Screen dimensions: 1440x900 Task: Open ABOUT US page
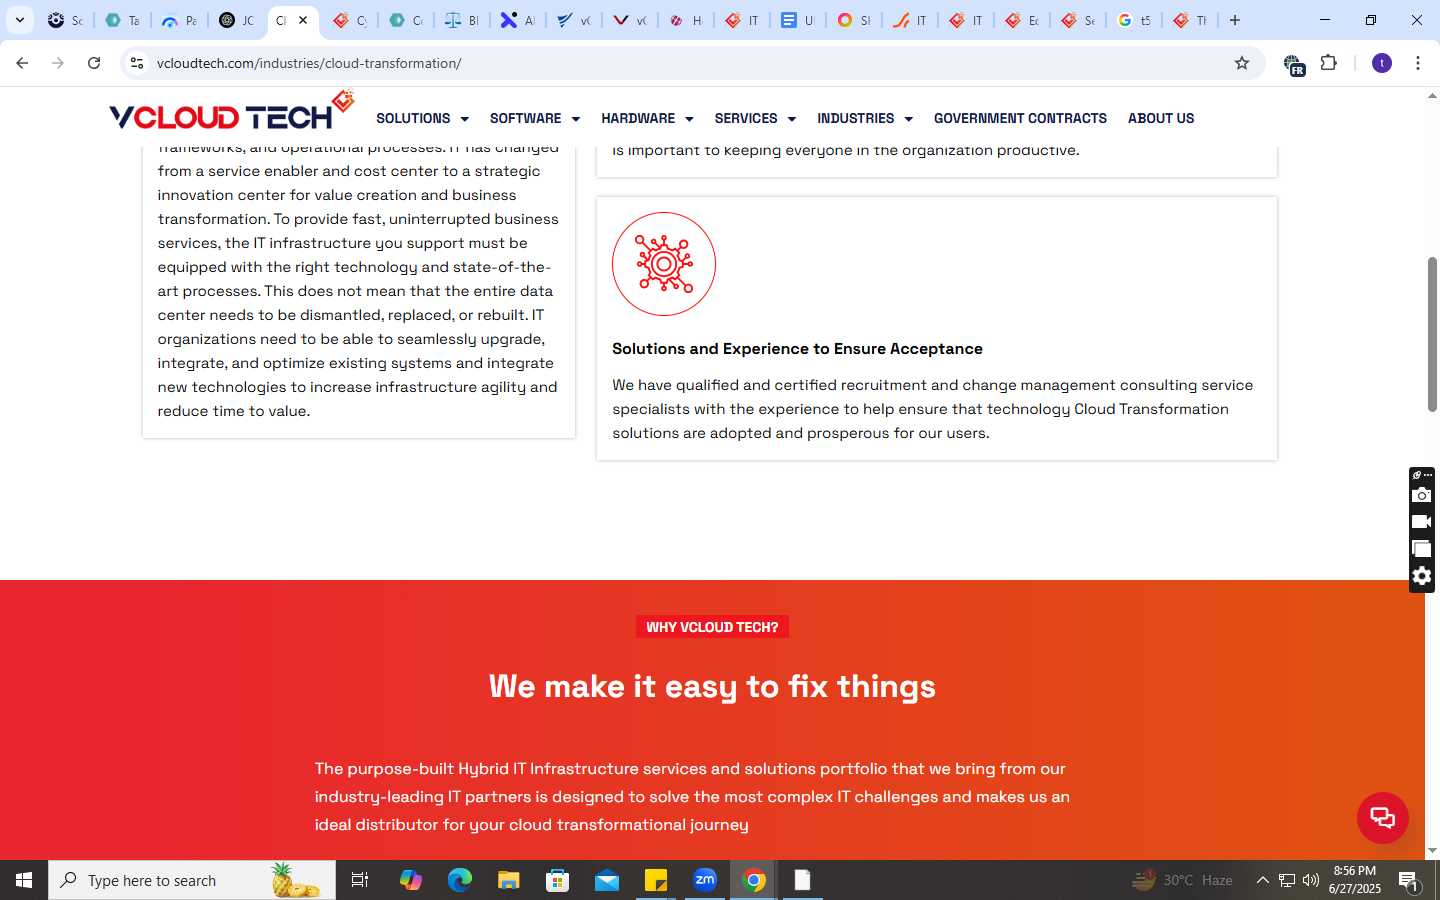[x=1161, y=118]
